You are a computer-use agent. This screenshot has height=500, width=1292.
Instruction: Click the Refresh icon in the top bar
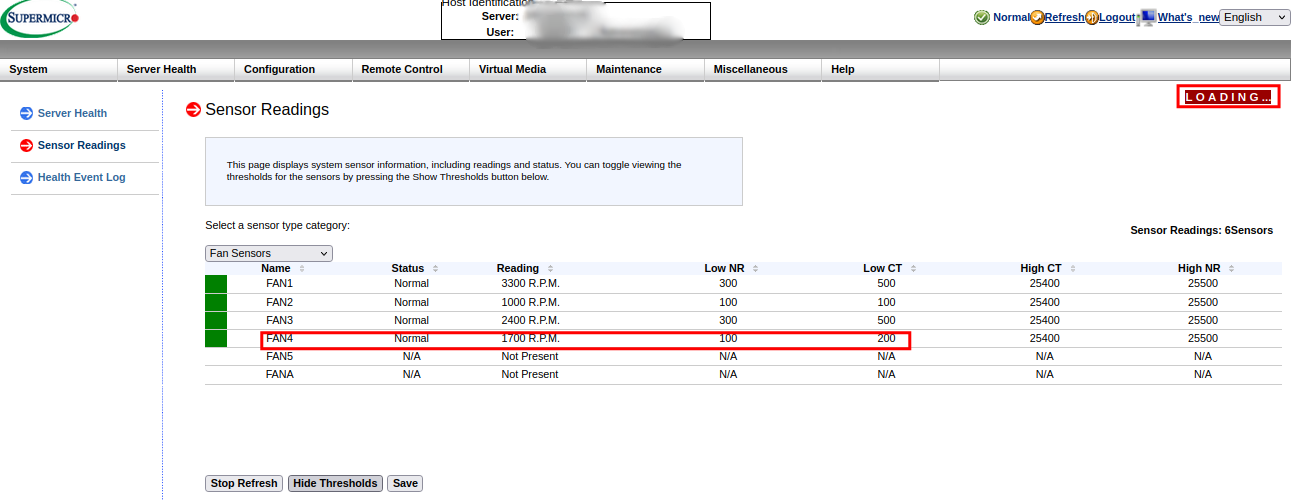pos(1038,18)
